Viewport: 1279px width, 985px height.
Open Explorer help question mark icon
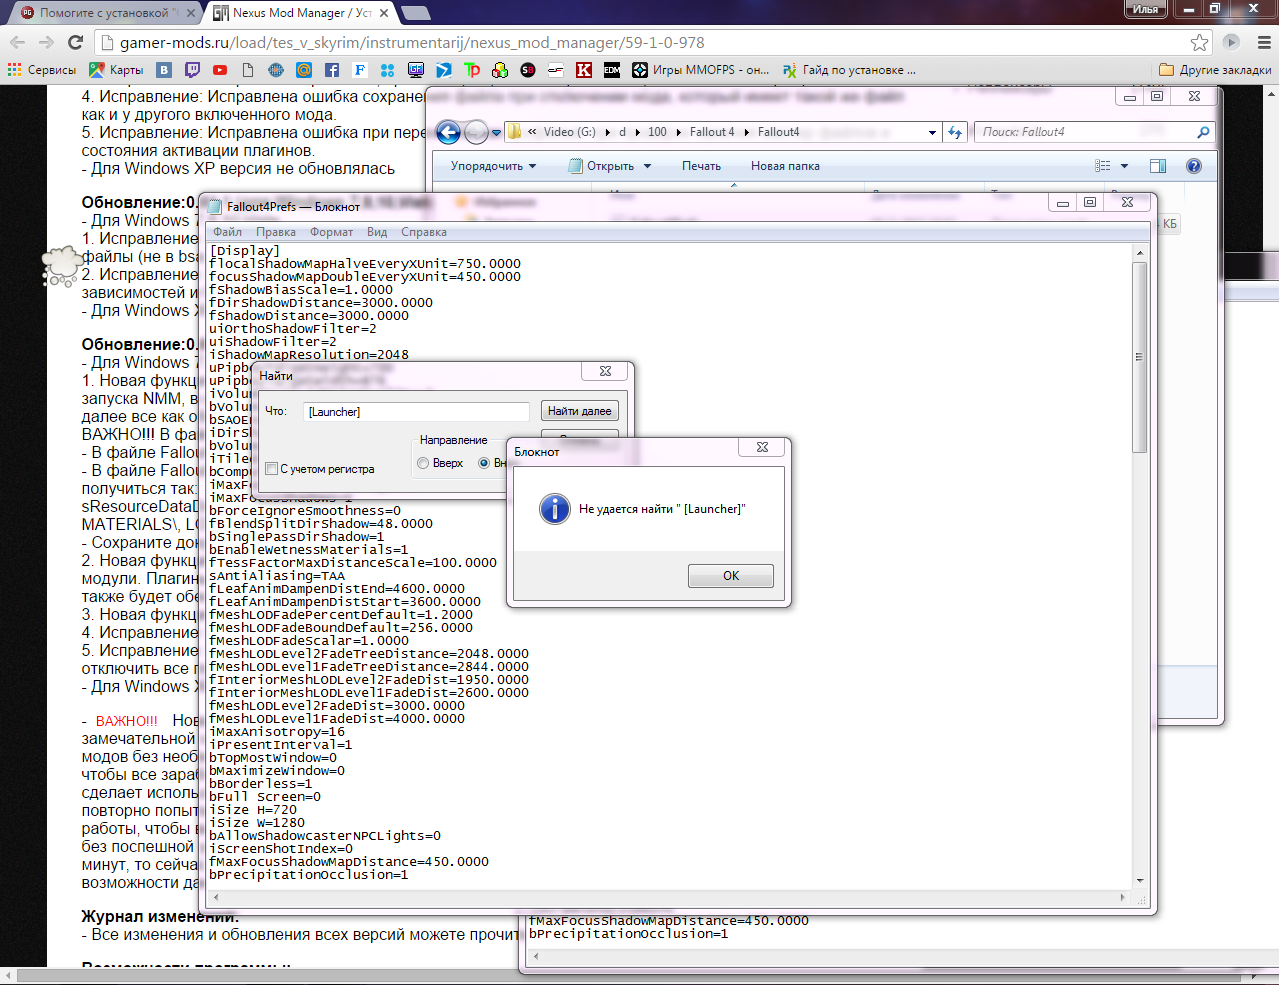(1193, 166)
